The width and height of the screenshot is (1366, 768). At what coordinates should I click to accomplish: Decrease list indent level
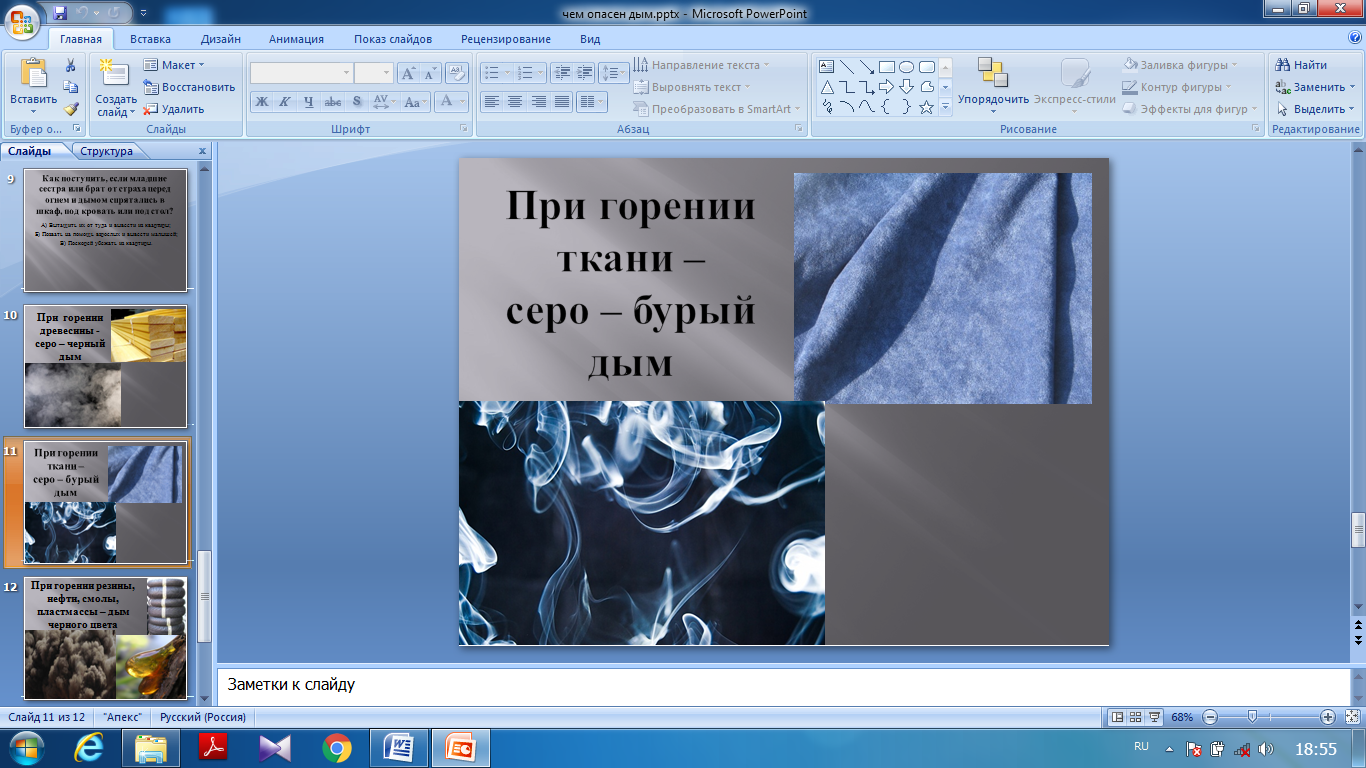[560, 73]
